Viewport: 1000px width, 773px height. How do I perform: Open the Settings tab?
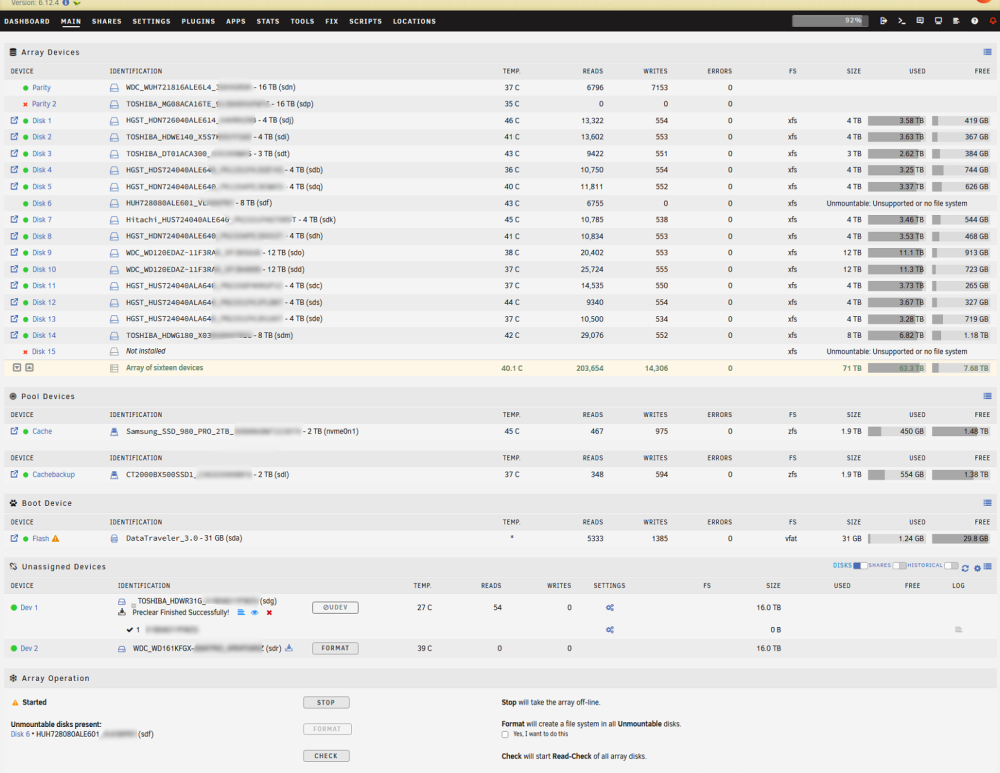click(x=151, y=21)
